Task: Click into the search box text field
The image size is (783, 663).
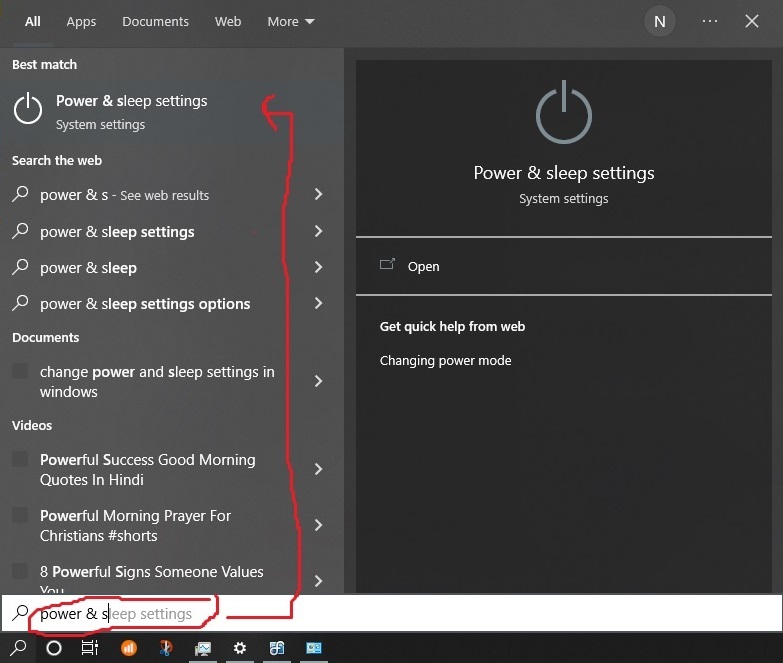Action: [x=392, y=613]
